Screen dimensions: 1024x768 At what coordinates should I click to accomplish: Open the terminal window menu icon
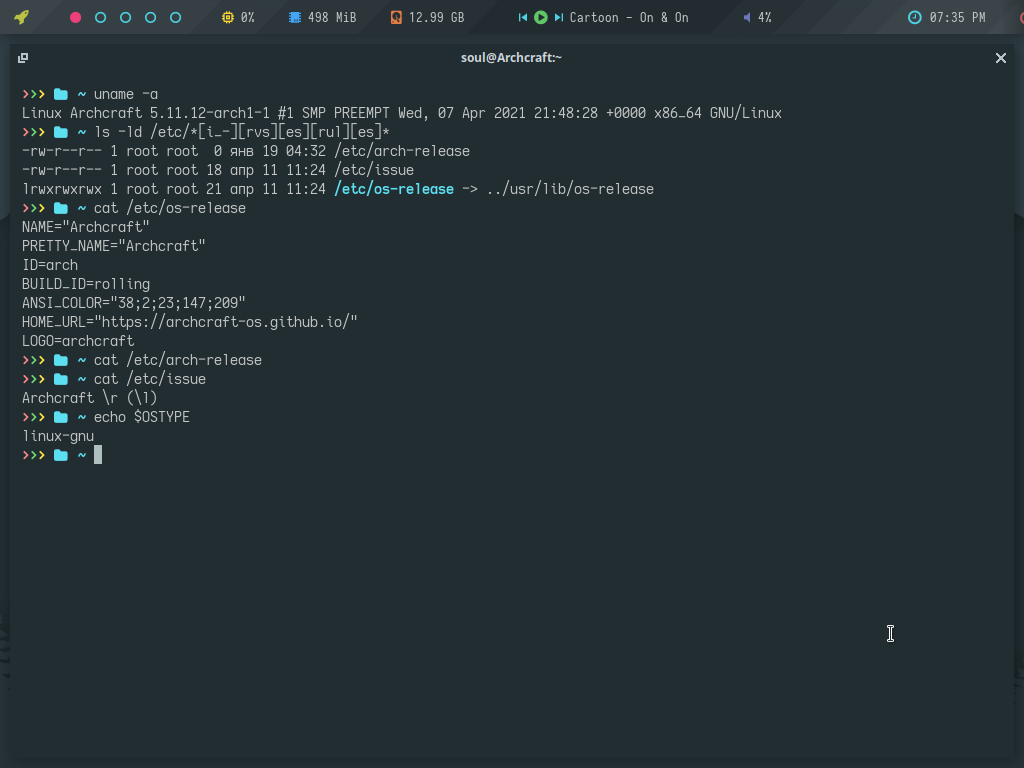pyautogui.click(x=23, y=58)
